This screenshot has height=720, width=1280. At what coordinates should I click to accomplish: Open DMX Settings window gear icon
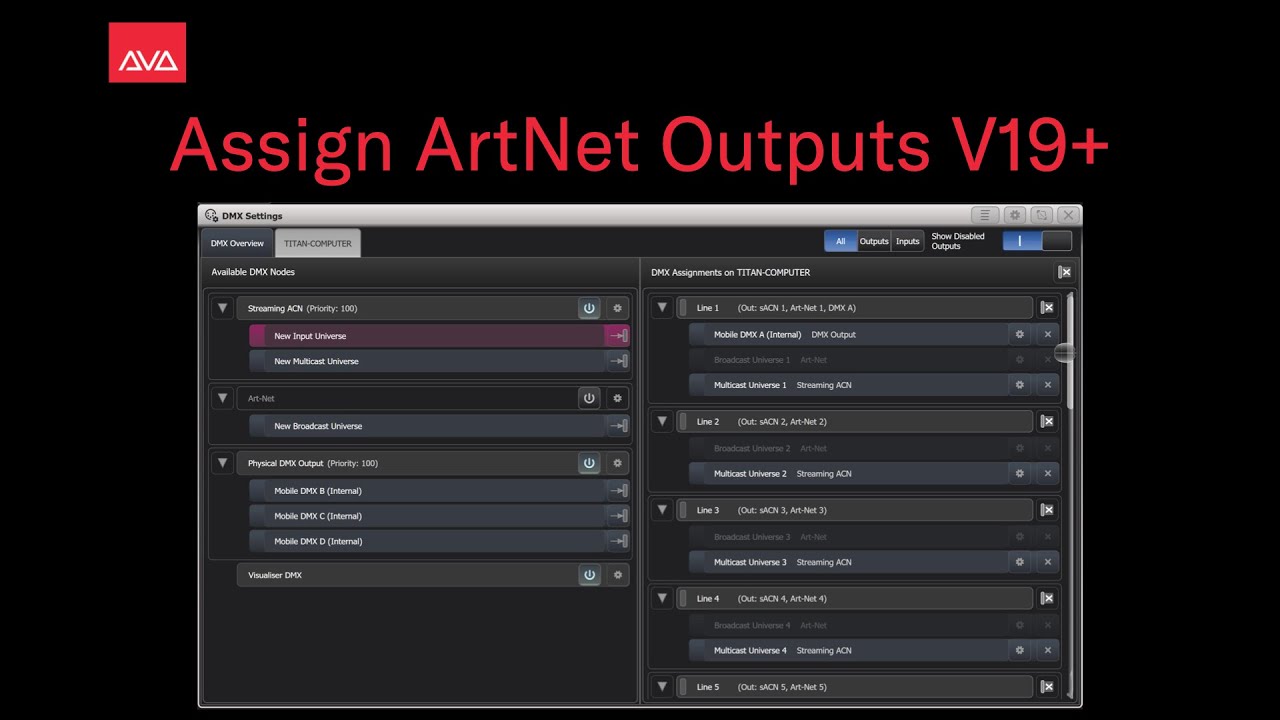pyautogui.click(x=1015, y=215)
